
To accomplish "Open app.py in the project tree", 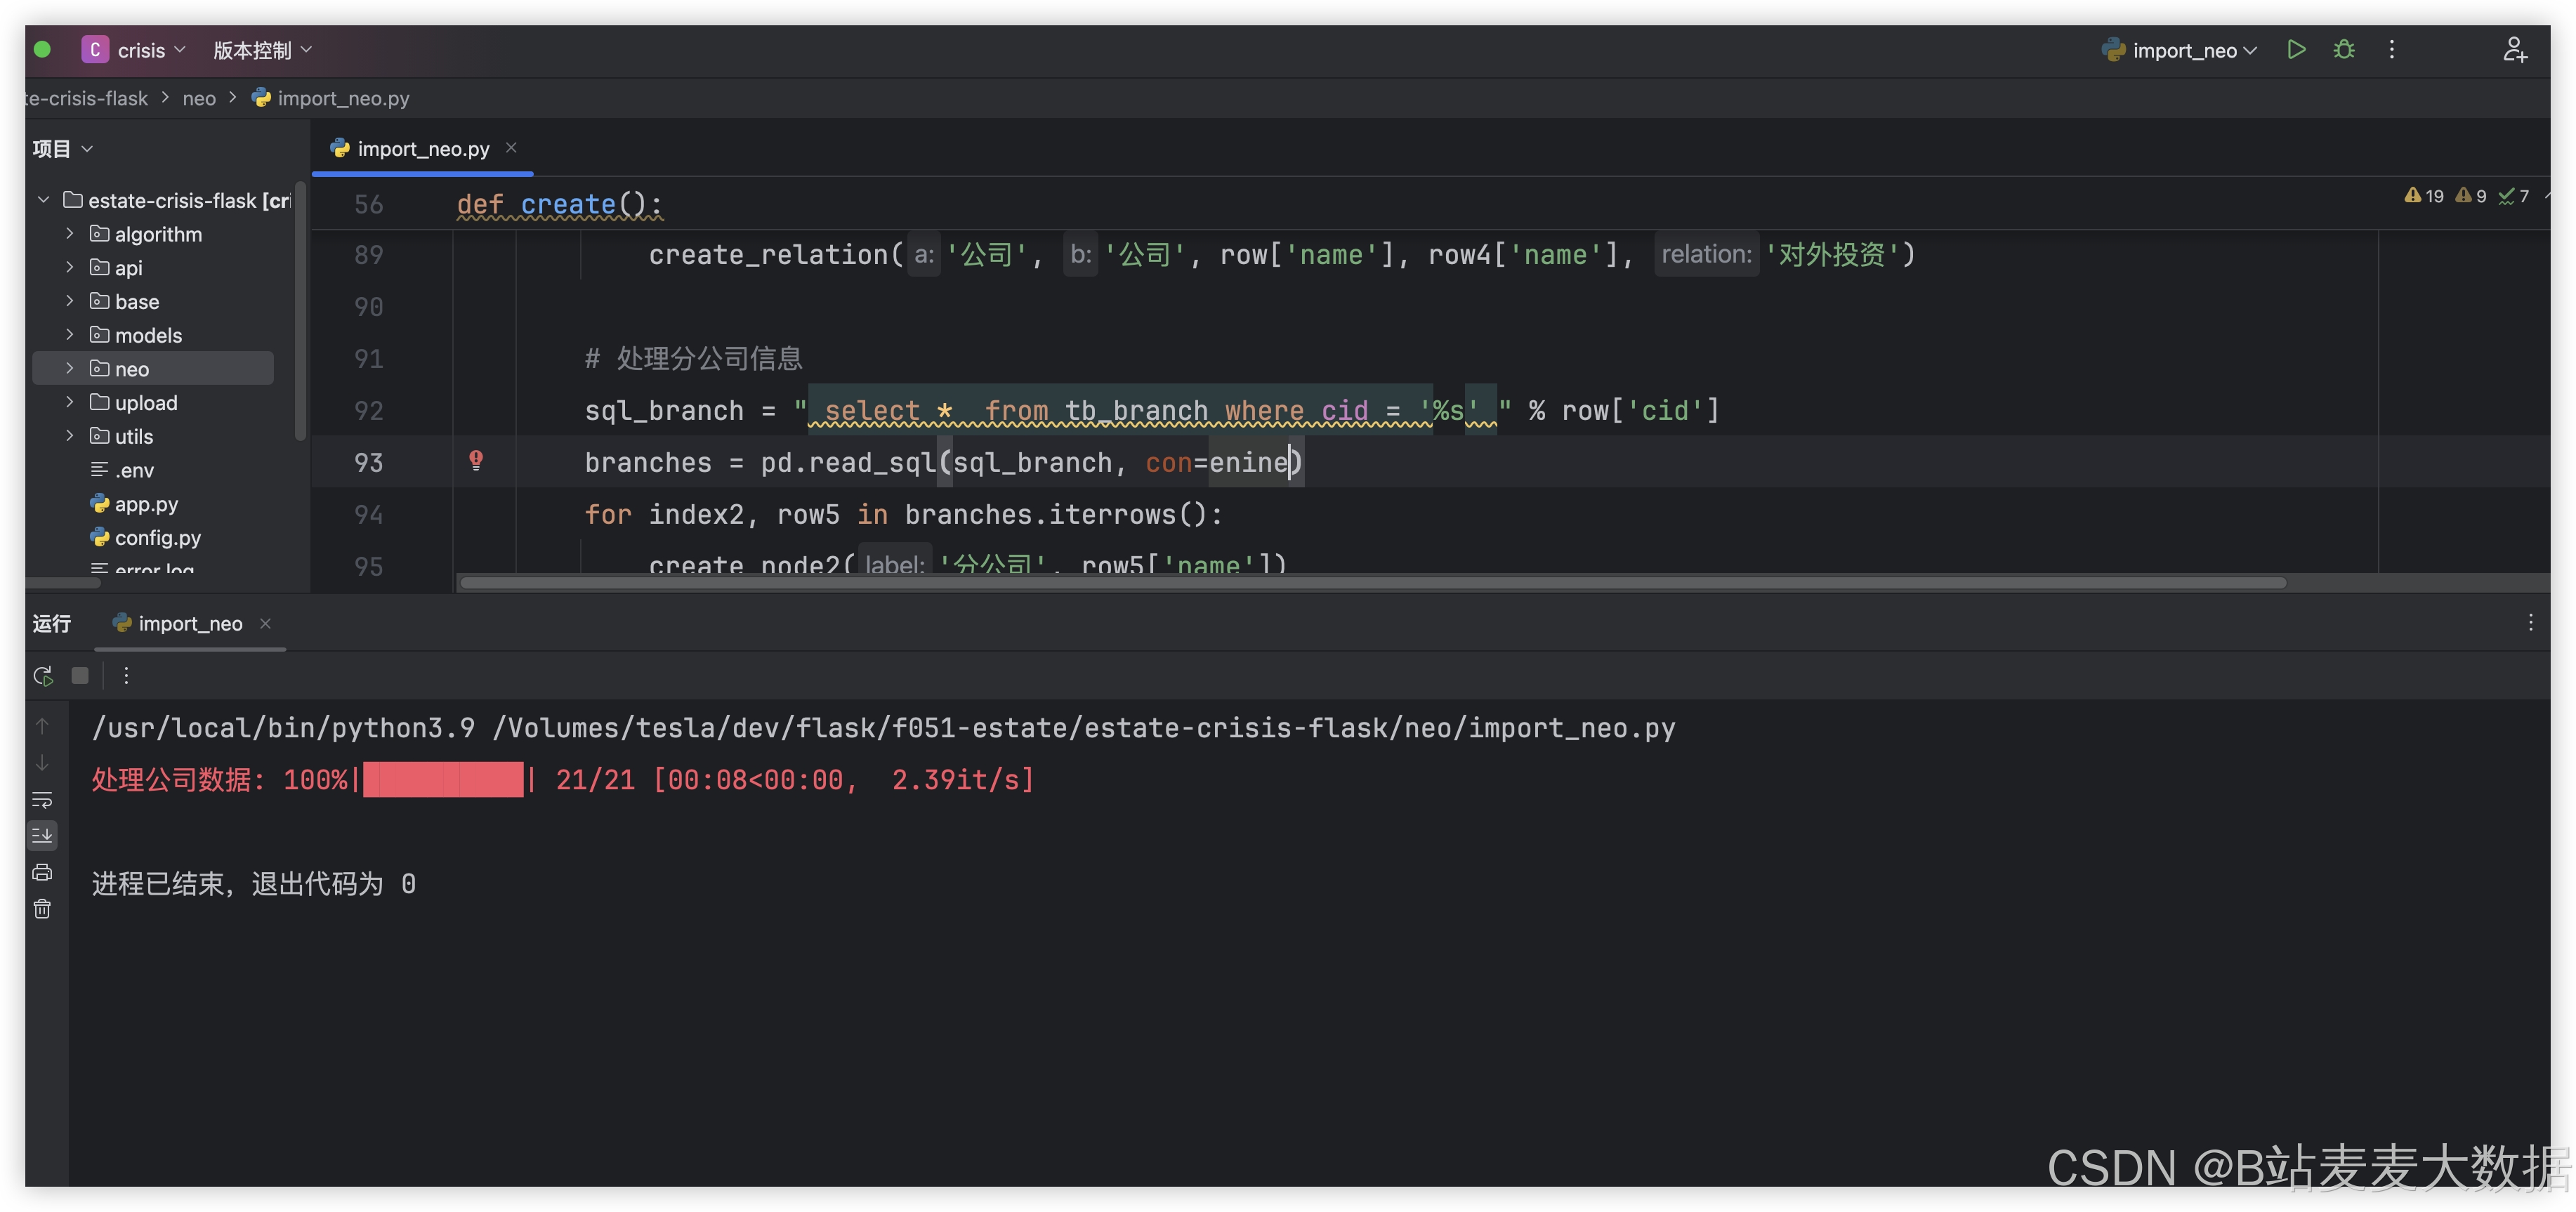I will [146, 504].
